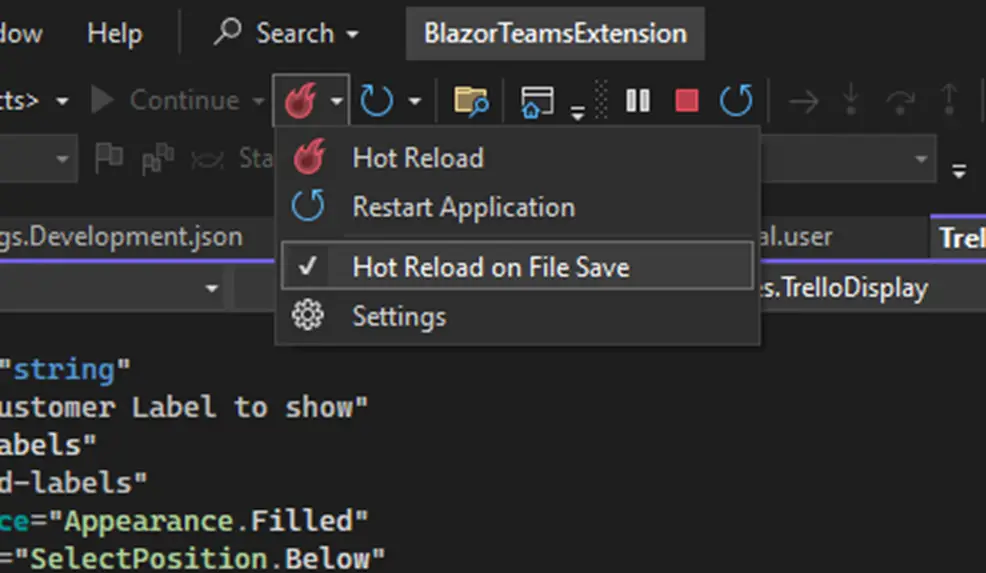Choose Restart Application menu entry
This screenshot has width=986, height=573.
click(463, 208)
